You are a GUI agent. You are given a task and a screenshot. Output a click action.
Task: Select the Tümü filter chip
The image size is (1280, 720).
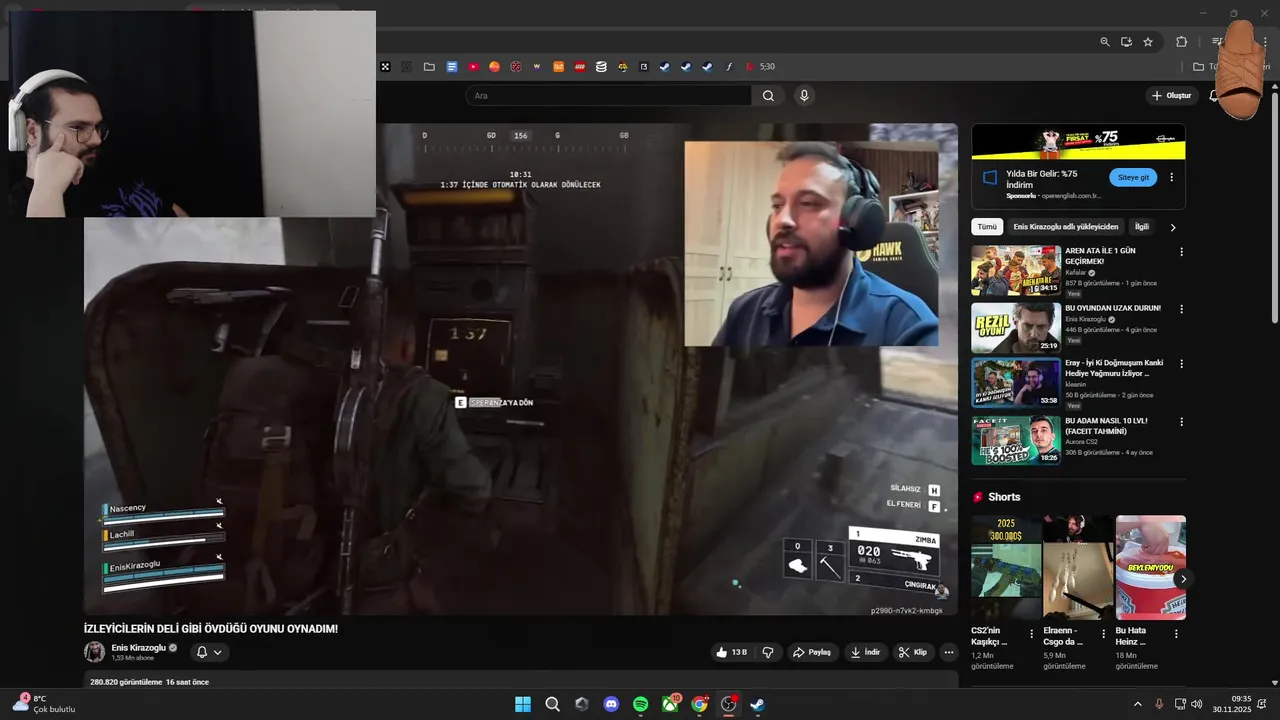pyautogui.click(x=987, y=227)
